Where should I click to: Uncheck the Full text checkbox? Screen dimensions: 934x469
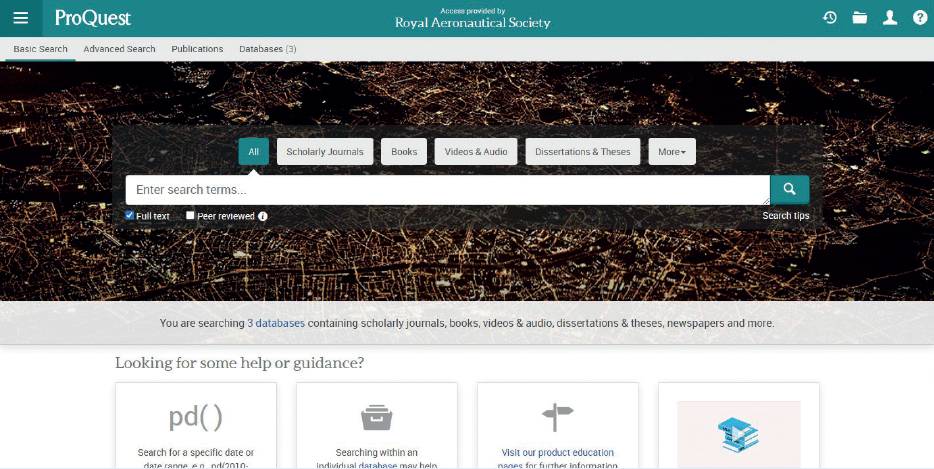[129, 215]
